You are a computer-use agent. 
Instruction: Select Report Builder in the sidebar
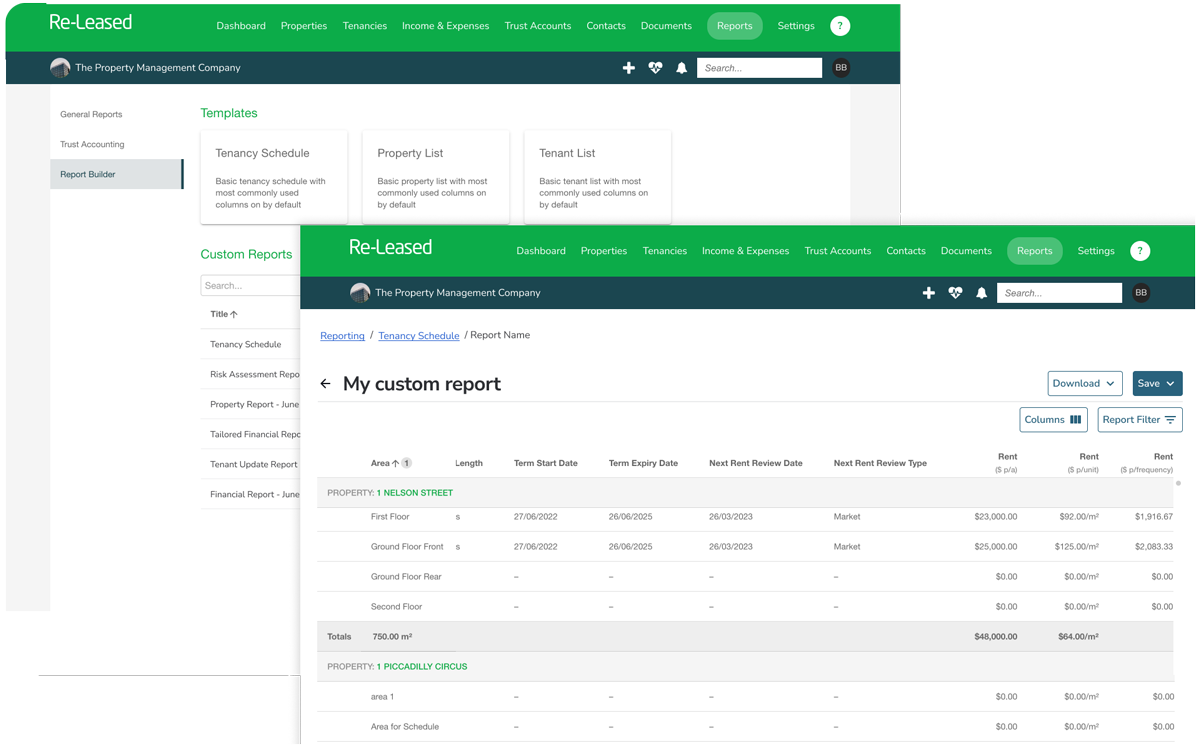coord(117,174)
